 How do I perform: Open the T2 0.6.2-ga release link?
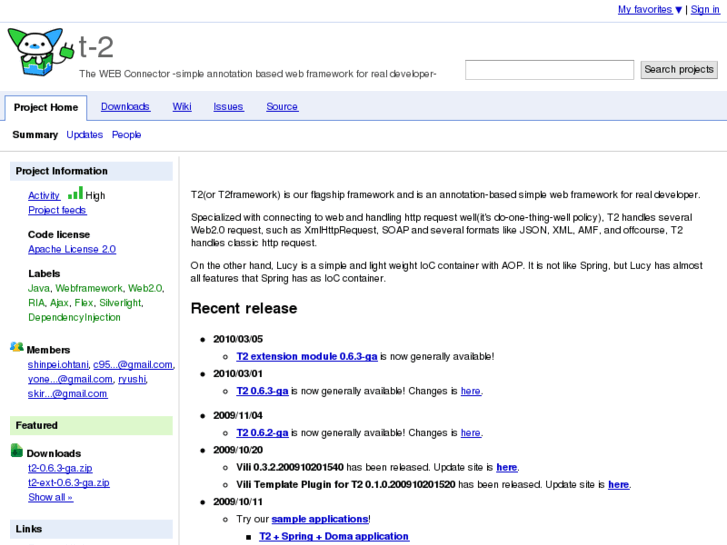pyautogui.click(x=262, y=433)
